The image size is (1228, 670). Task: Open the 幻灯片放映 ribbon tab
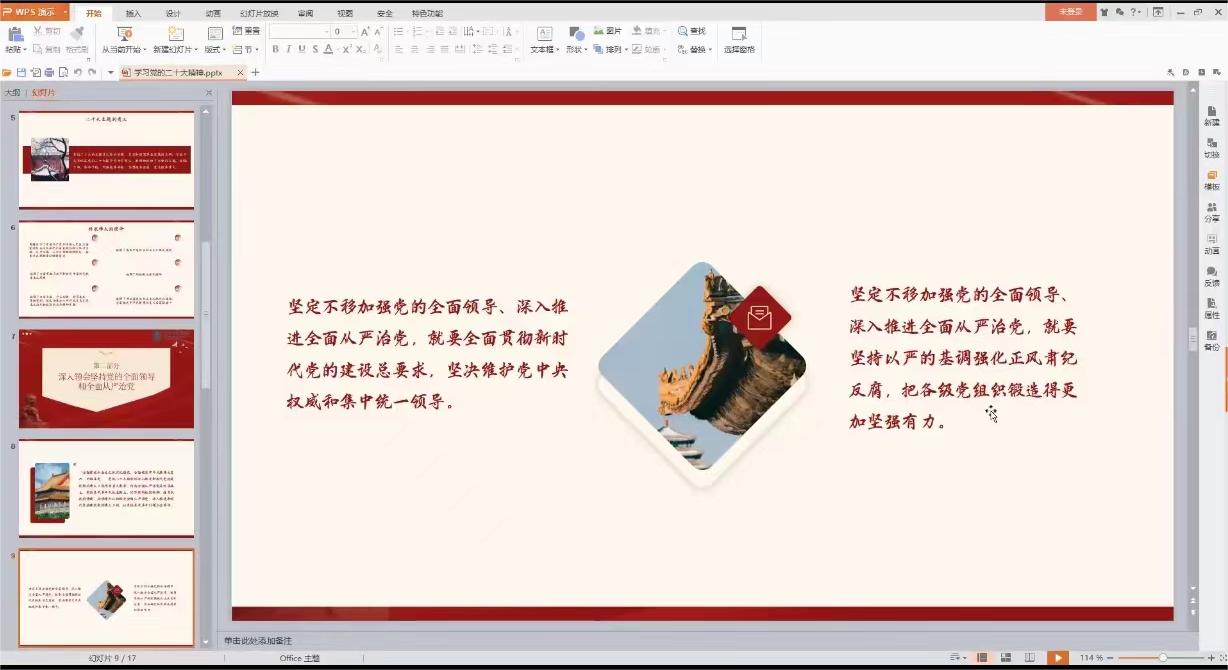(x=259, y=13)
